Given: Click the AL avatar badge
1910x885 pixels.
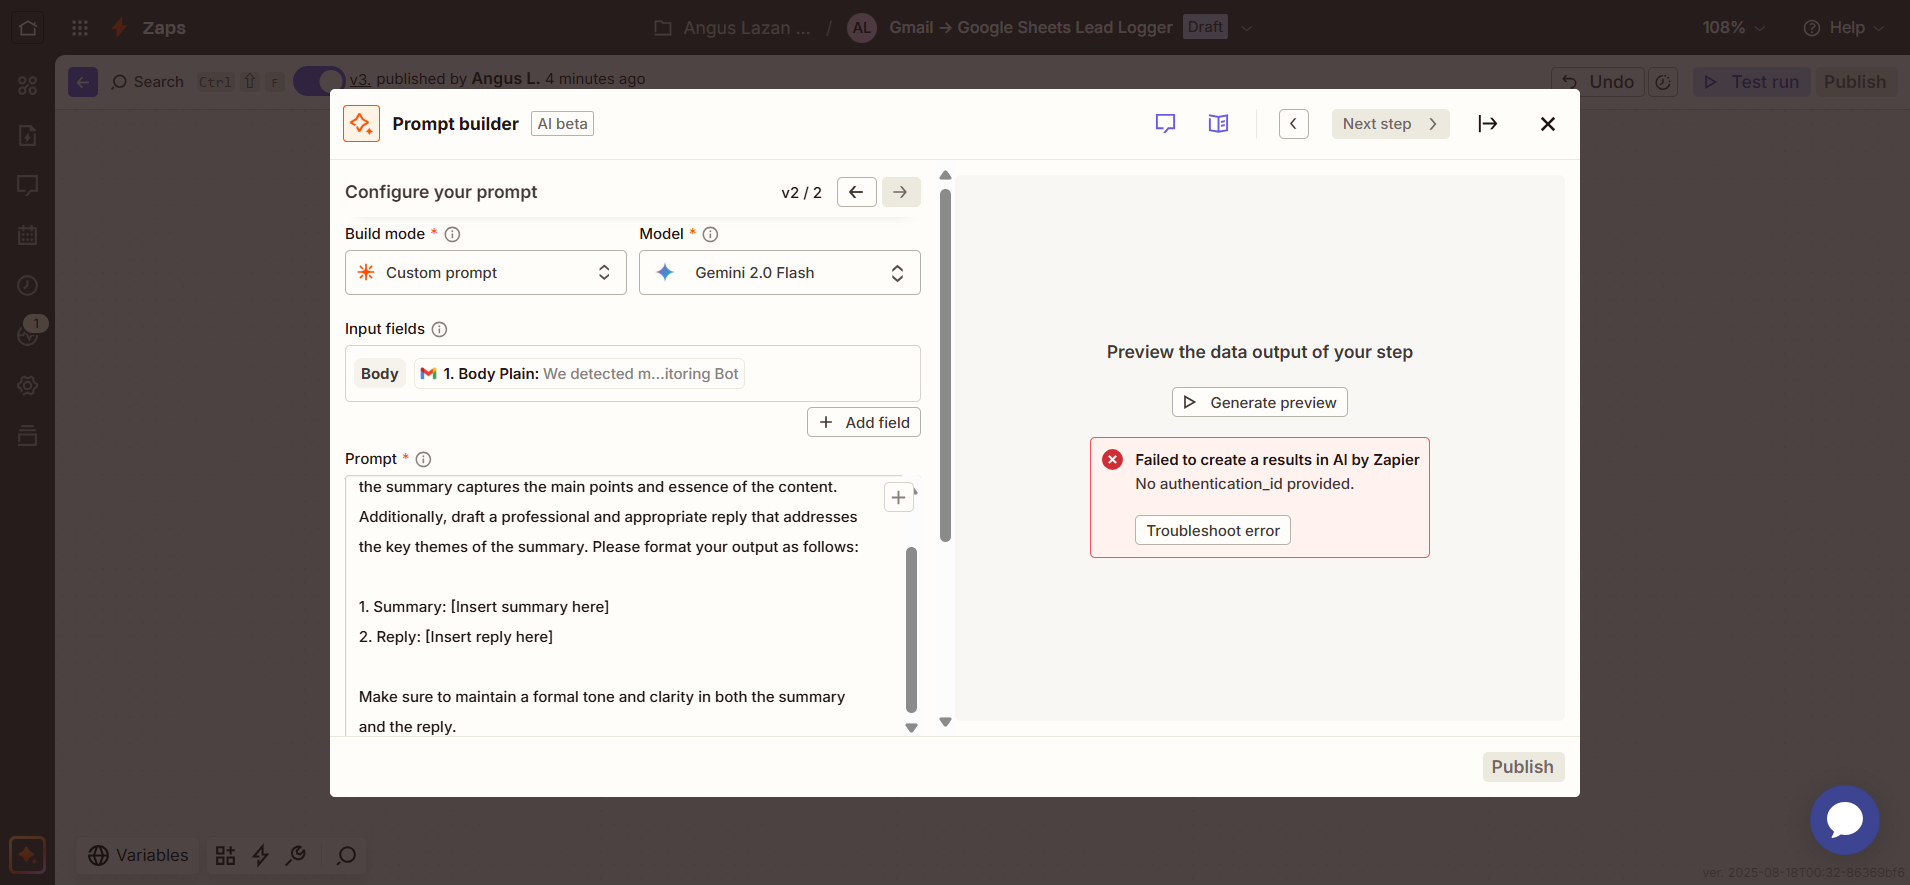Looking at the screenshot, I should click(861, 28).
